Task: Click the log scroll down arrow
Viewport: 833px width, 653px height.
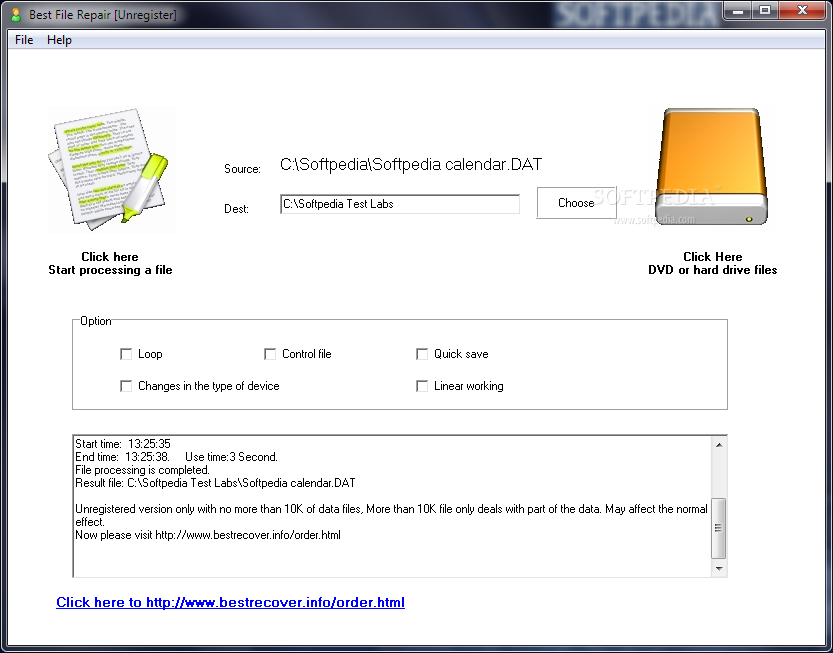Action: [x=719, y=569]
